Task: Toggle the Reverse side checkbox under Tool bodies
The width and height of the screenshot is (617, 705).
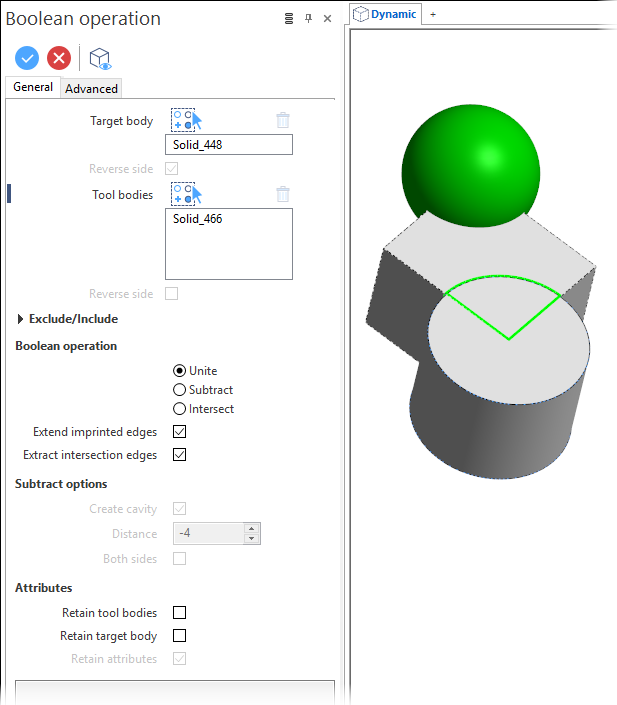Action: pos(171,294)
